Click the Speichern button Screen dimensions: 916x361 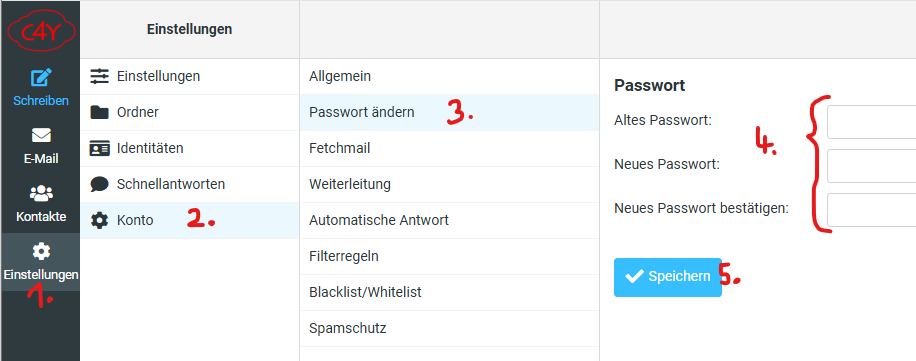(x=668, y=277)
